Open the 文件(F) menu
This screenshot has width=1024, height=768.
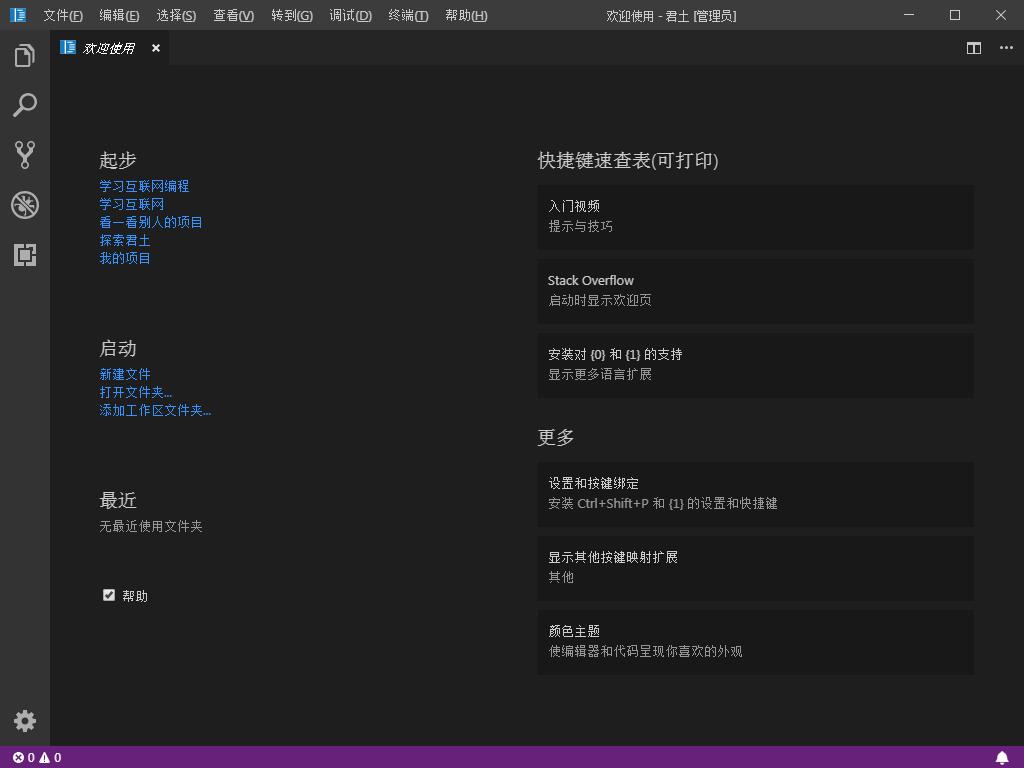click(62, 15)
